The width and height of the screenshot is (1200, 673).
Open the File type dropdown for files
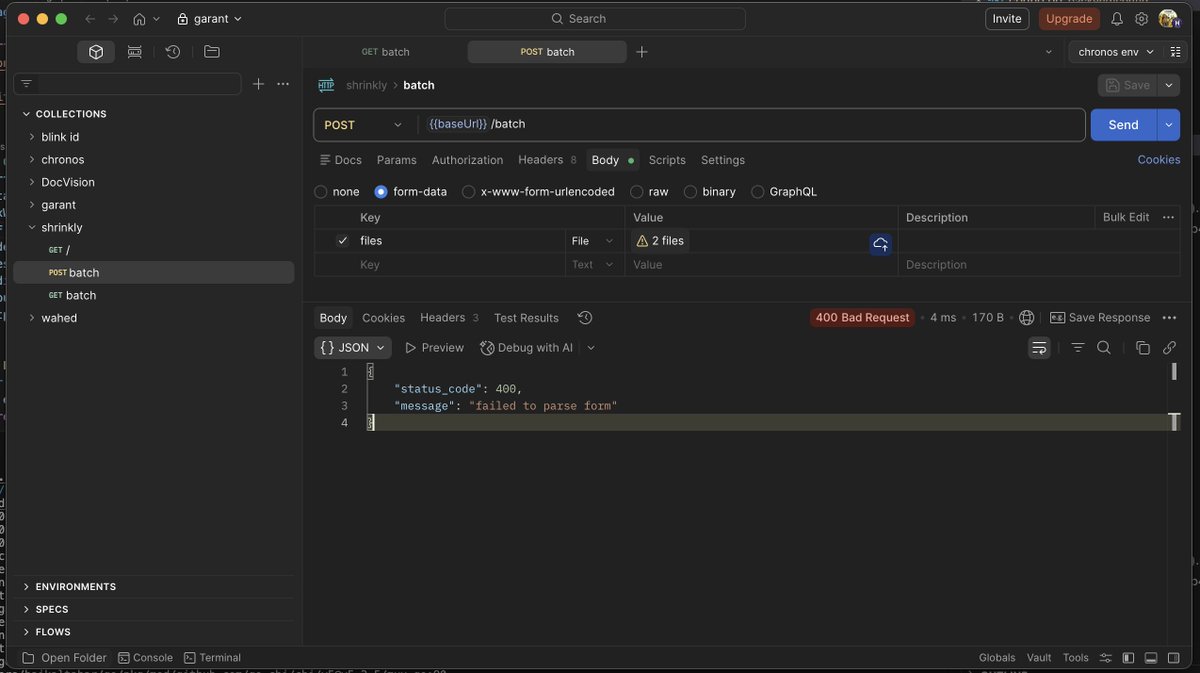(x=593, y=241)
